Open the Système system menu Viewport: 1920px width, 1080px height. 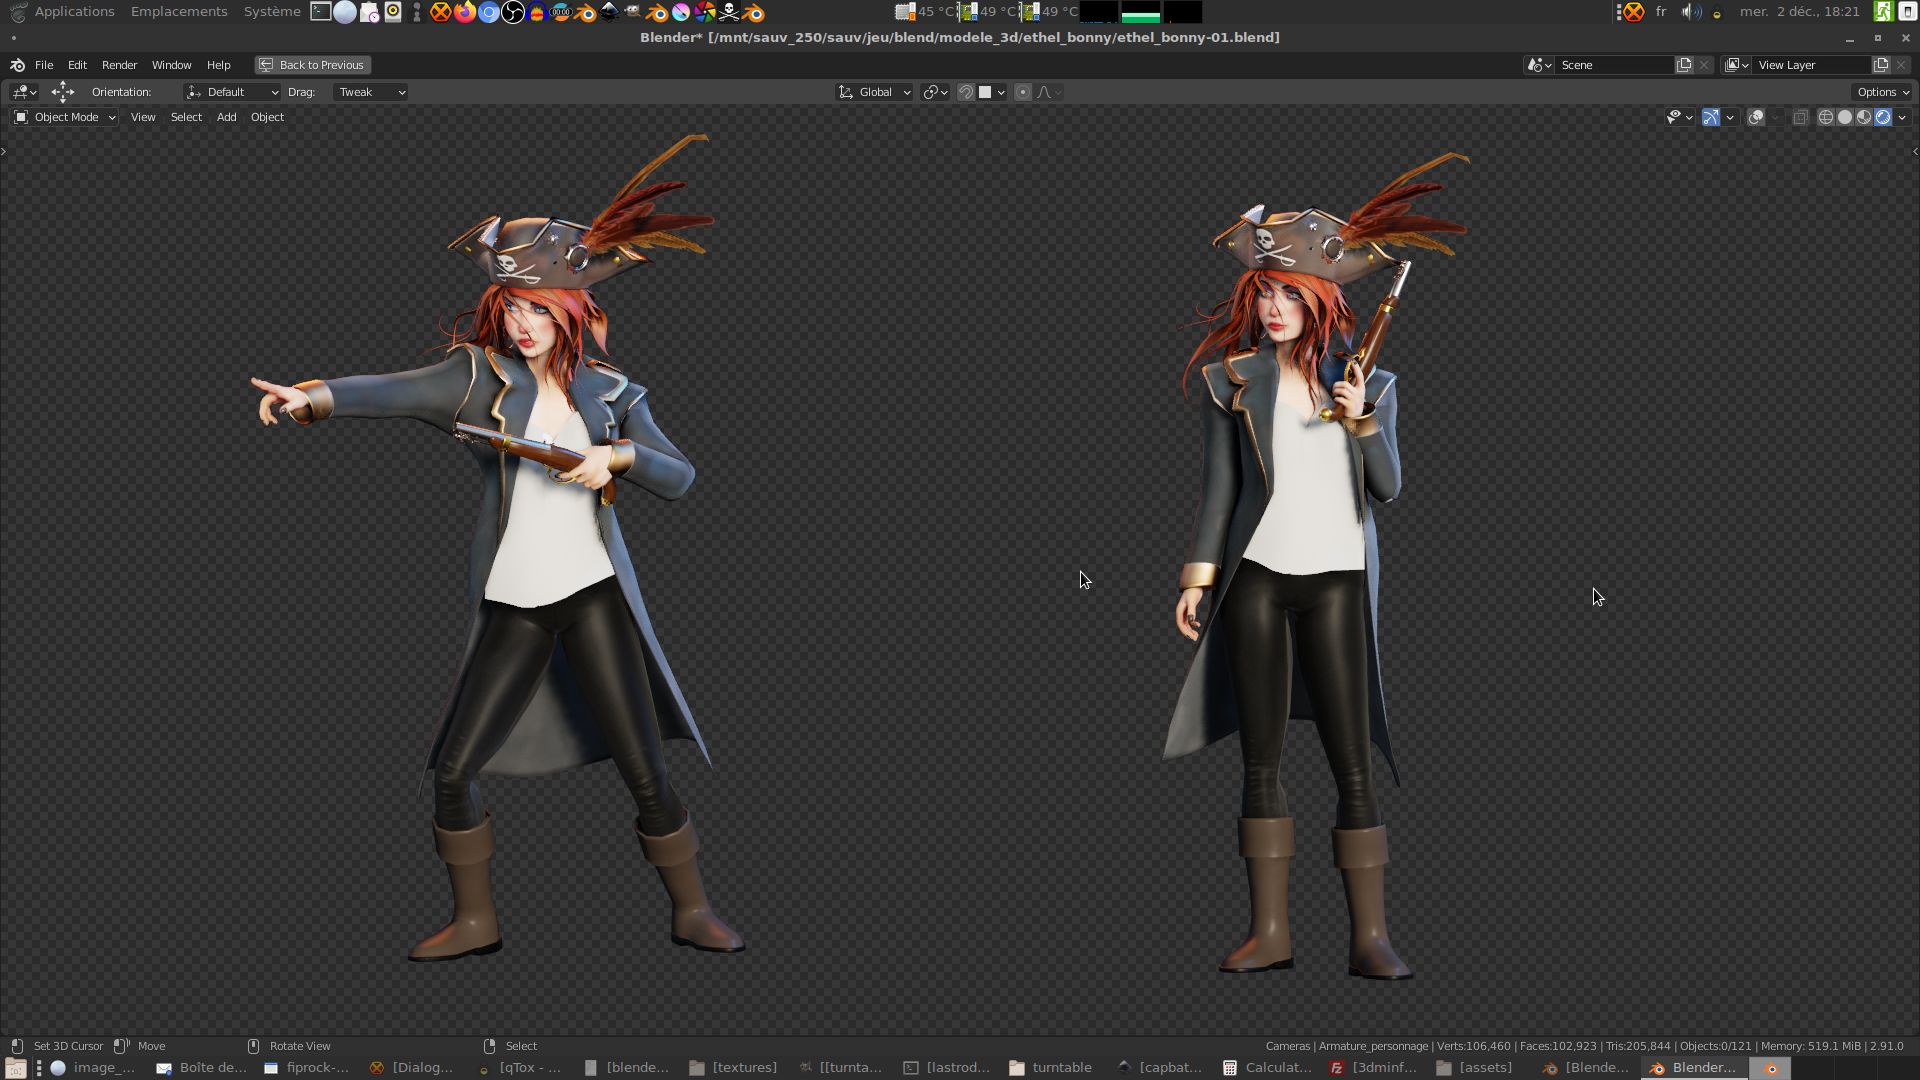[272, 12]
